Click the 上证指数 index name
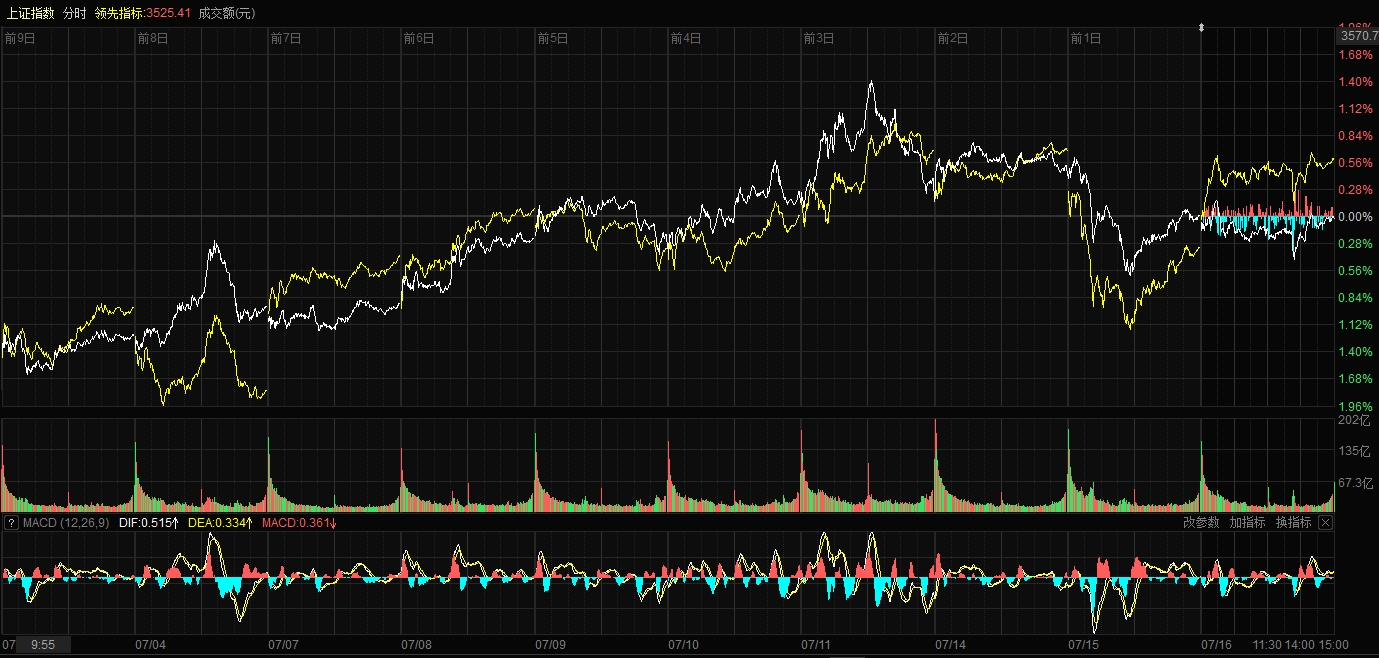This screenshot has width=1379, height=658. [x=29, y=13]
